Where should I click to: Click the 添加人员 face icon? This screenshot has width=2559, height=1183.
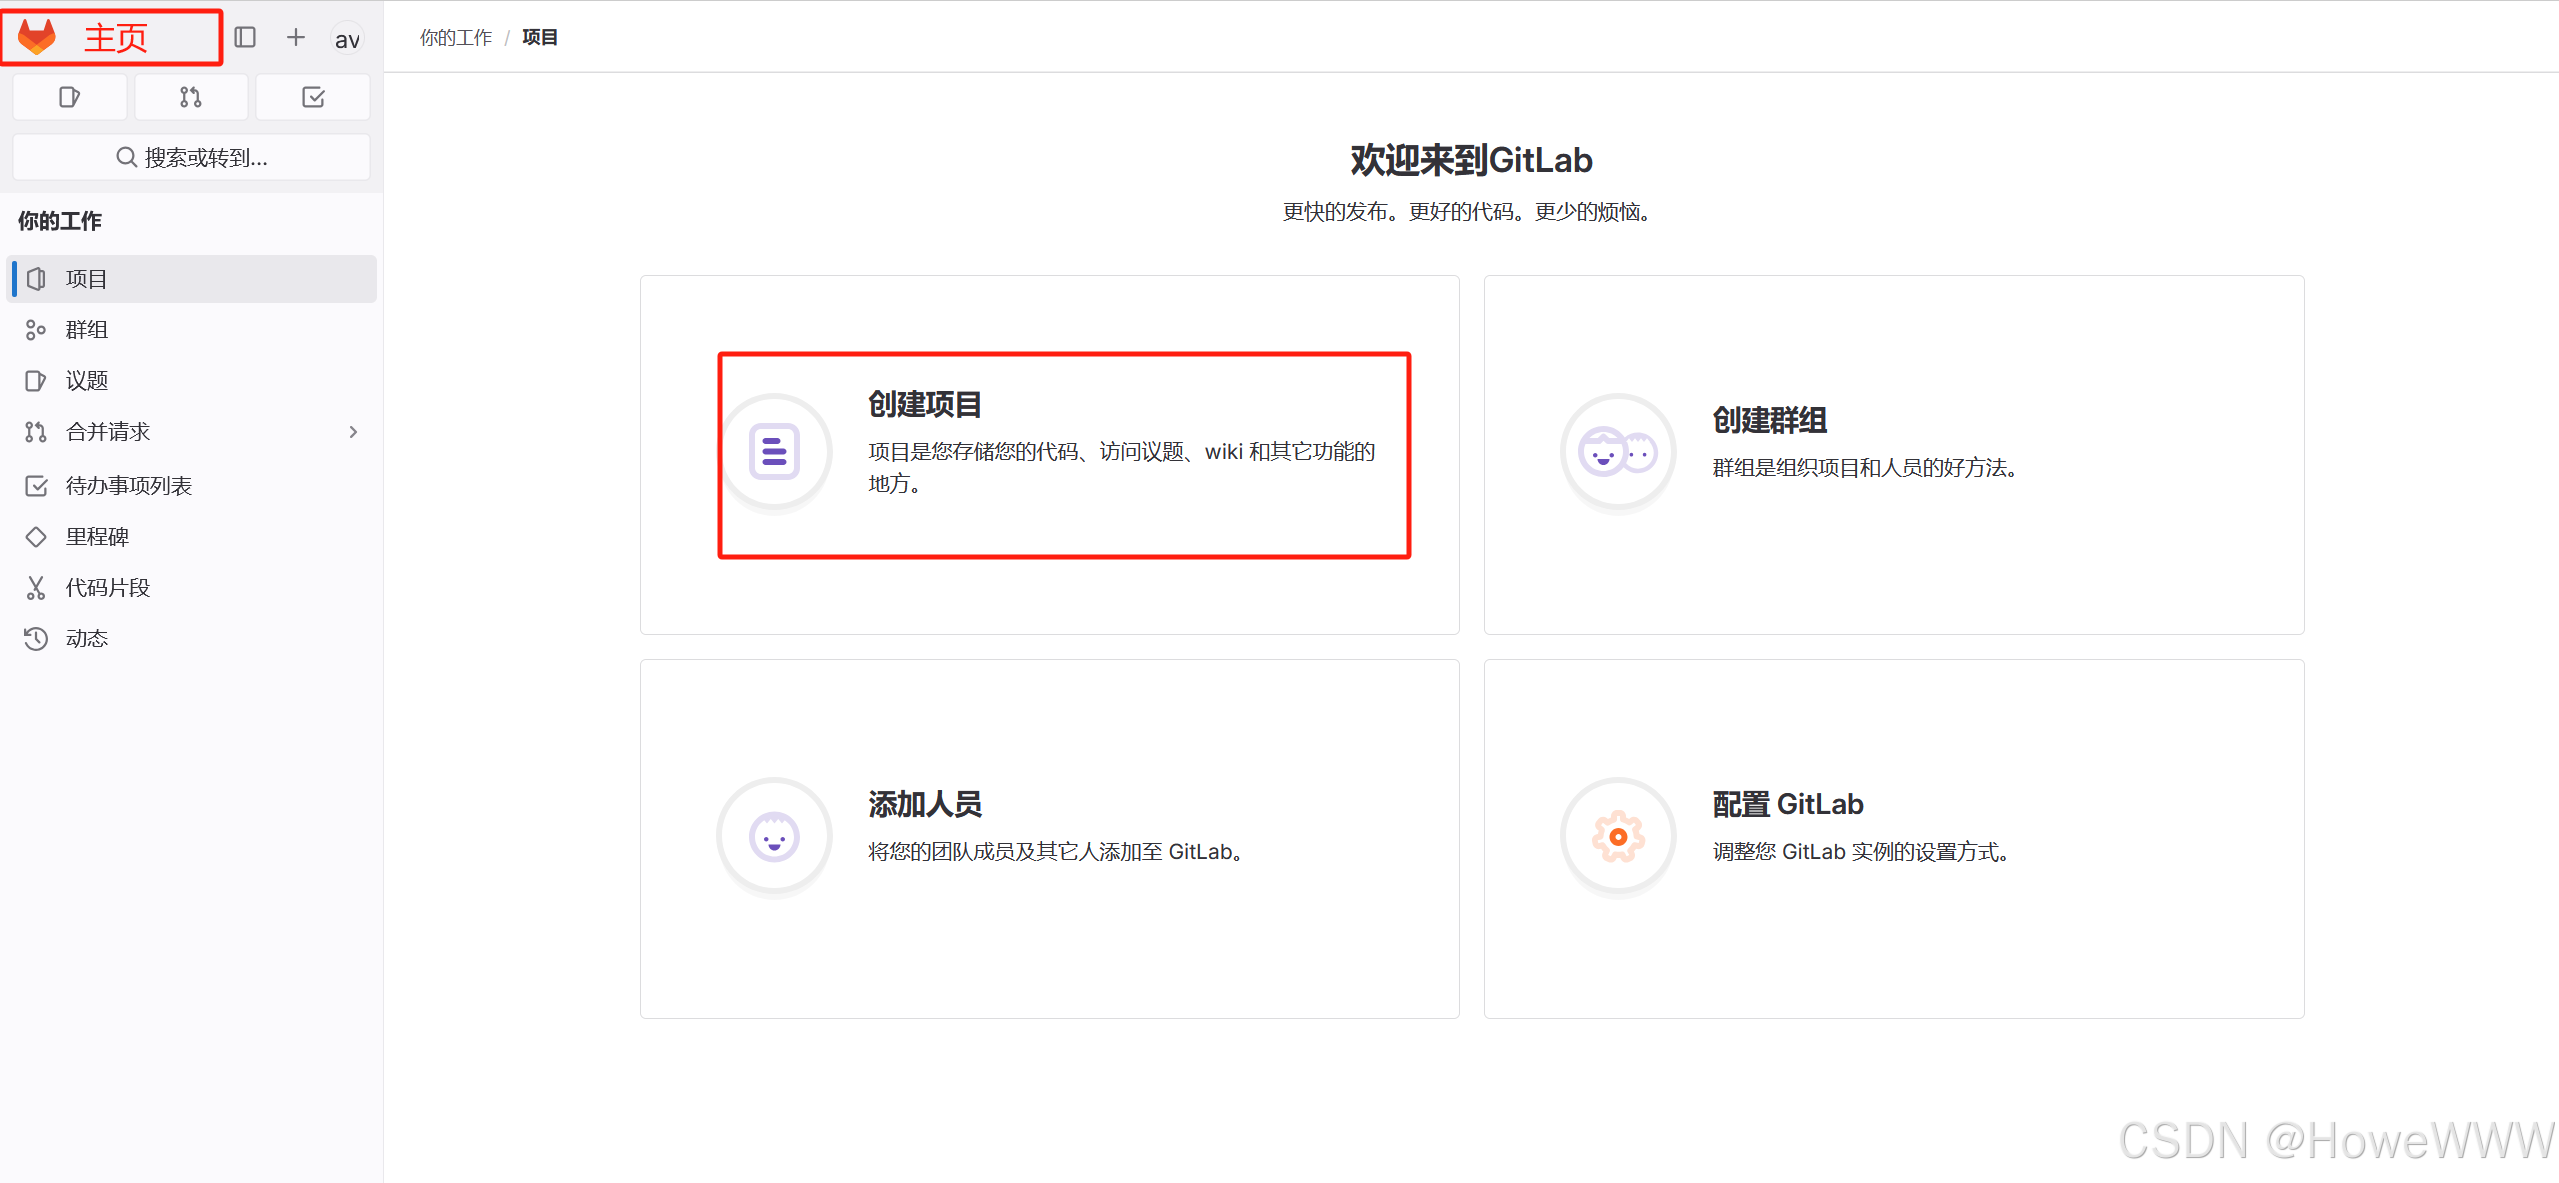point(774,836)
